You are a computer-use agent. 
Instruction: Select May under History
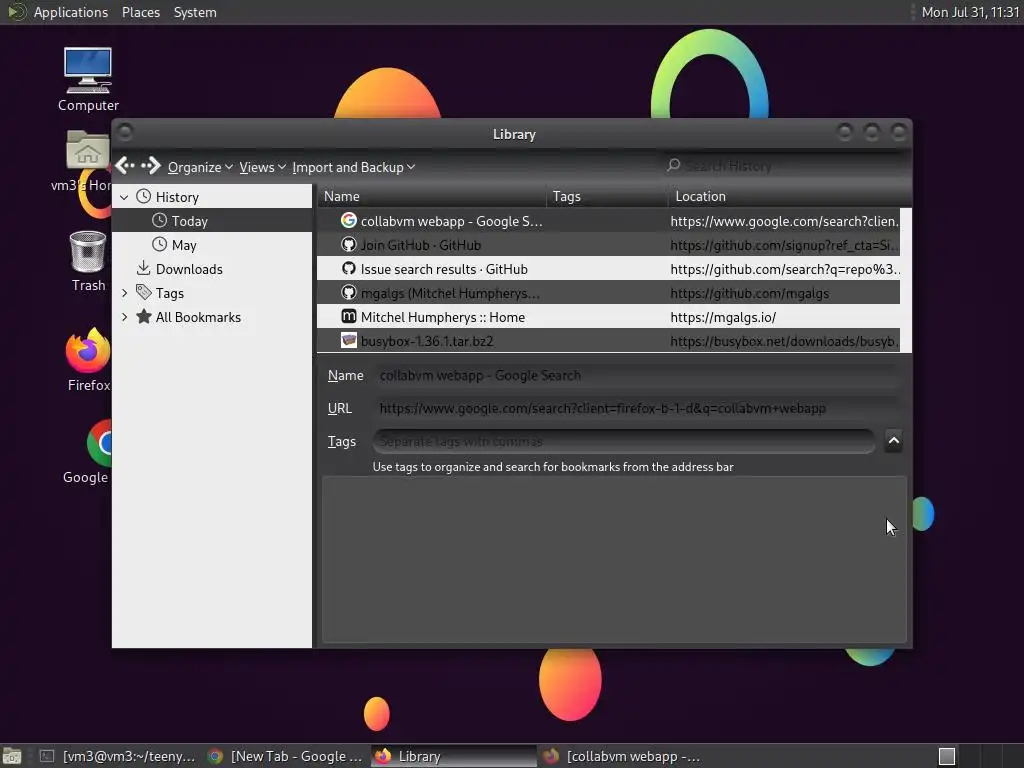coord(212,245)
